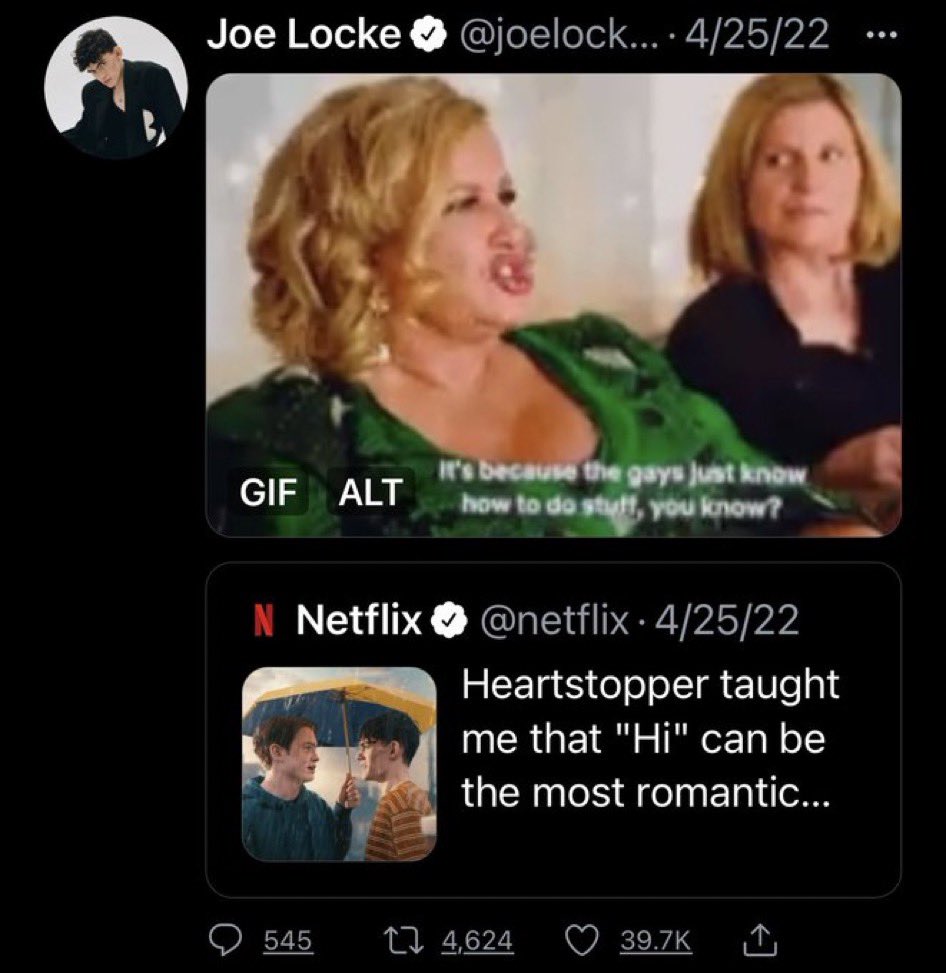Play the GIF of the woman in green
Viewport: 946px width, 973px height.
tap(553, 305)
